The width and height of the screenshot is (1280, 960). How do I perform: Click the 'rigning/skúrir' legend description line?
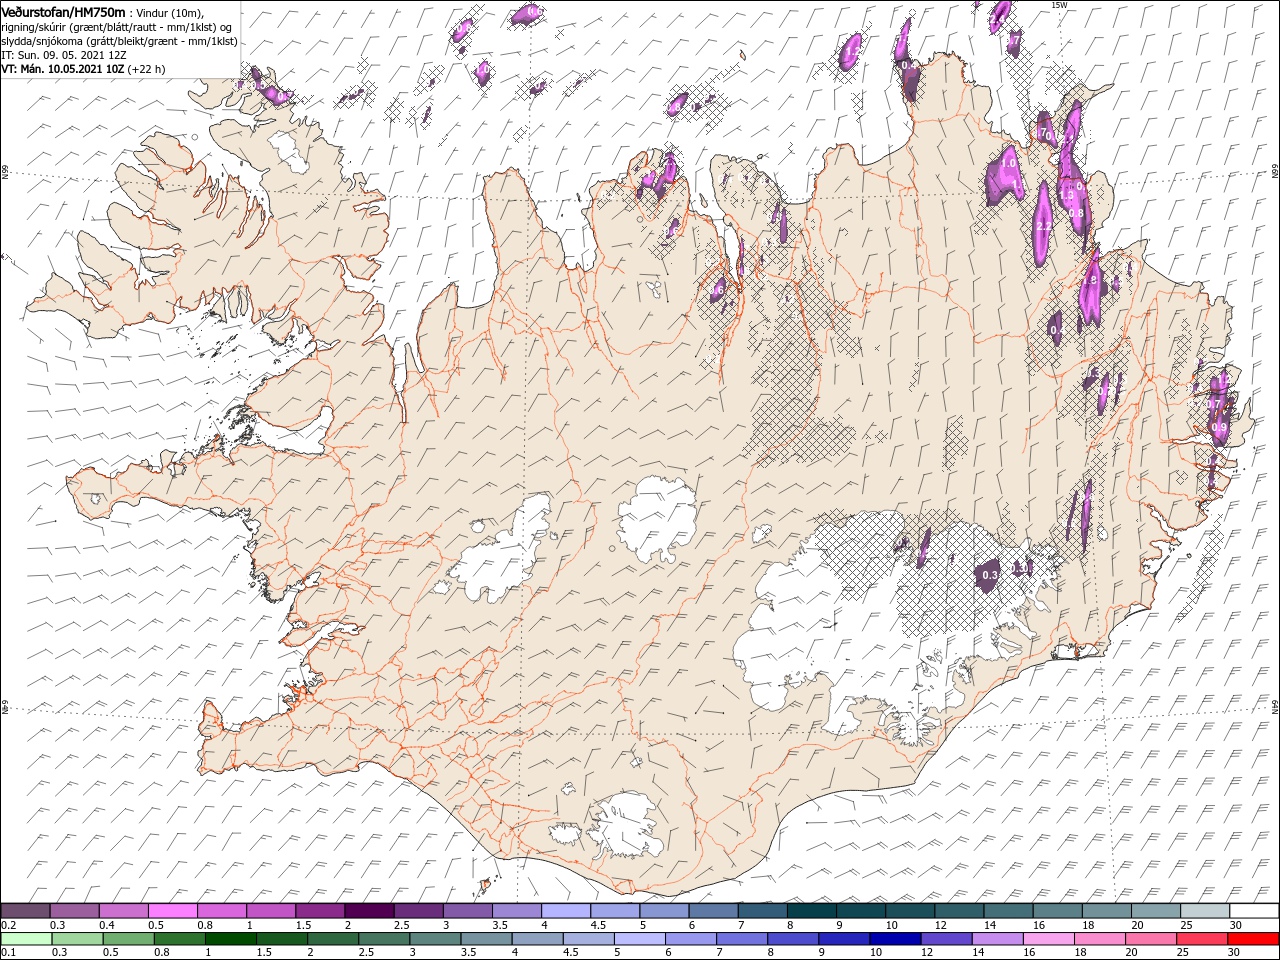coord(117,27)
